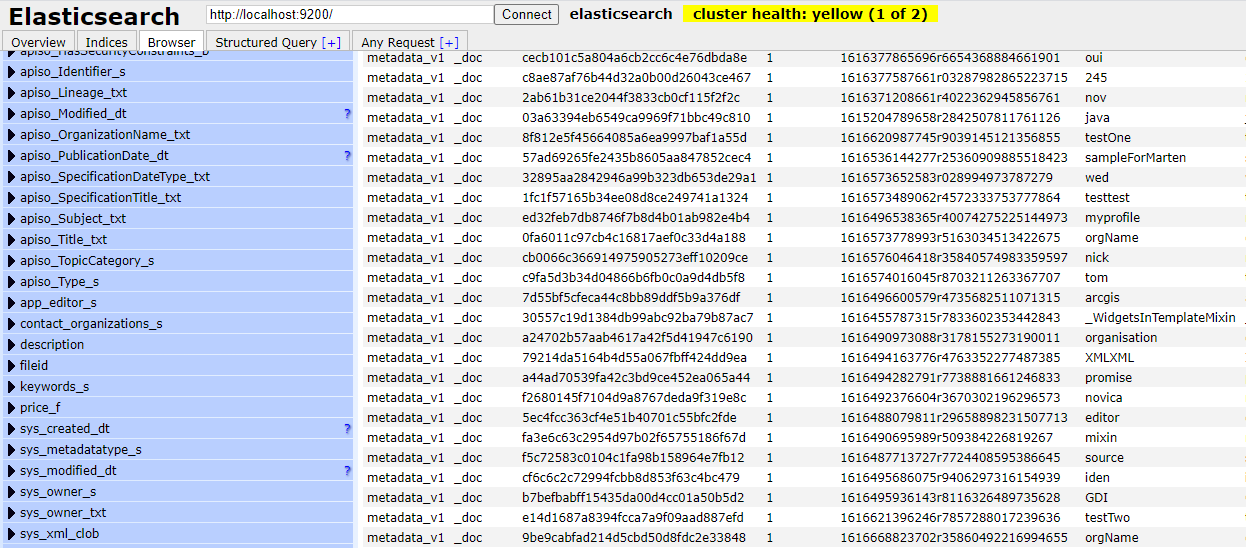
Task: Select the Browser tab
Action: click(x=172, y=42)
